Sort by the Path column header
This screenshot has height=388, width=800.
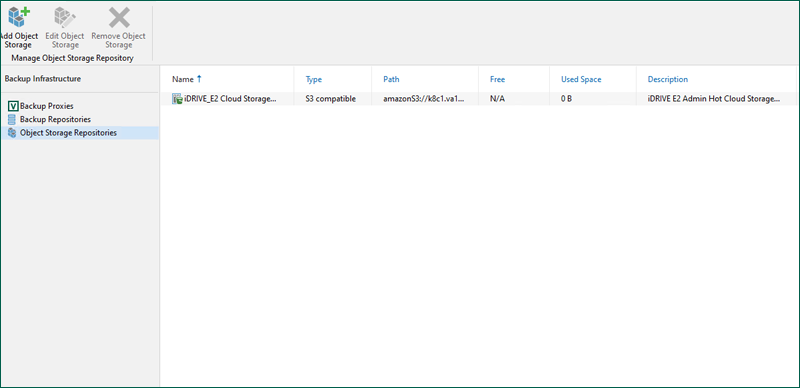391,80
